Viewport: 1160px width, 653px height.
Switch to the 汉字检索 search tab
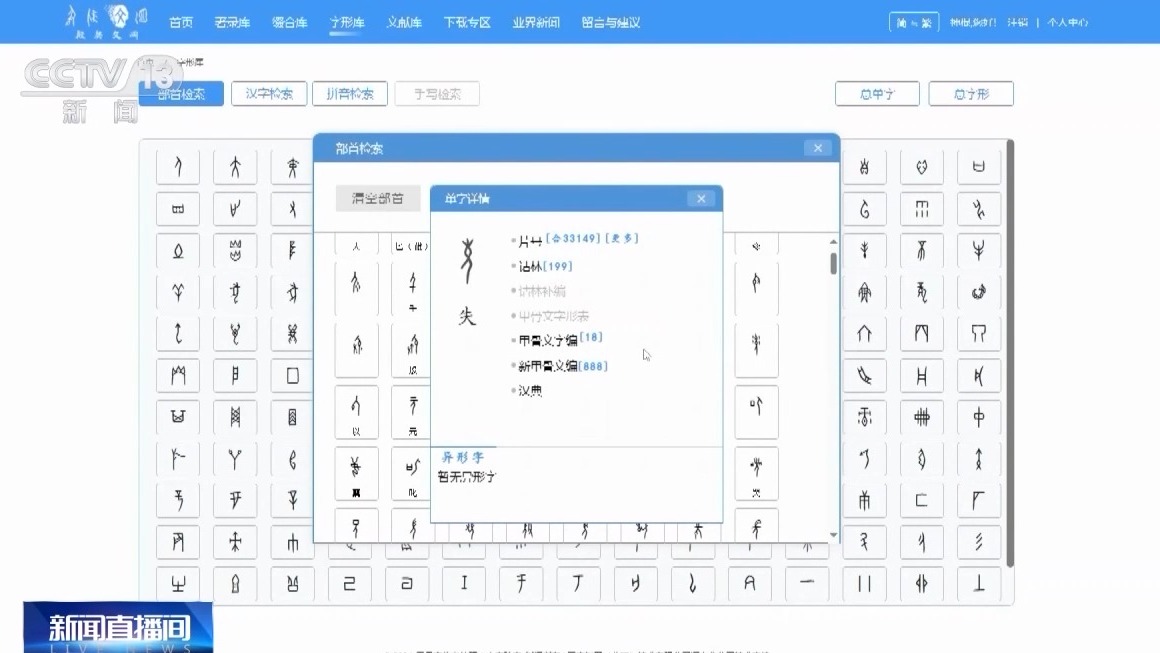pos(268,93)
